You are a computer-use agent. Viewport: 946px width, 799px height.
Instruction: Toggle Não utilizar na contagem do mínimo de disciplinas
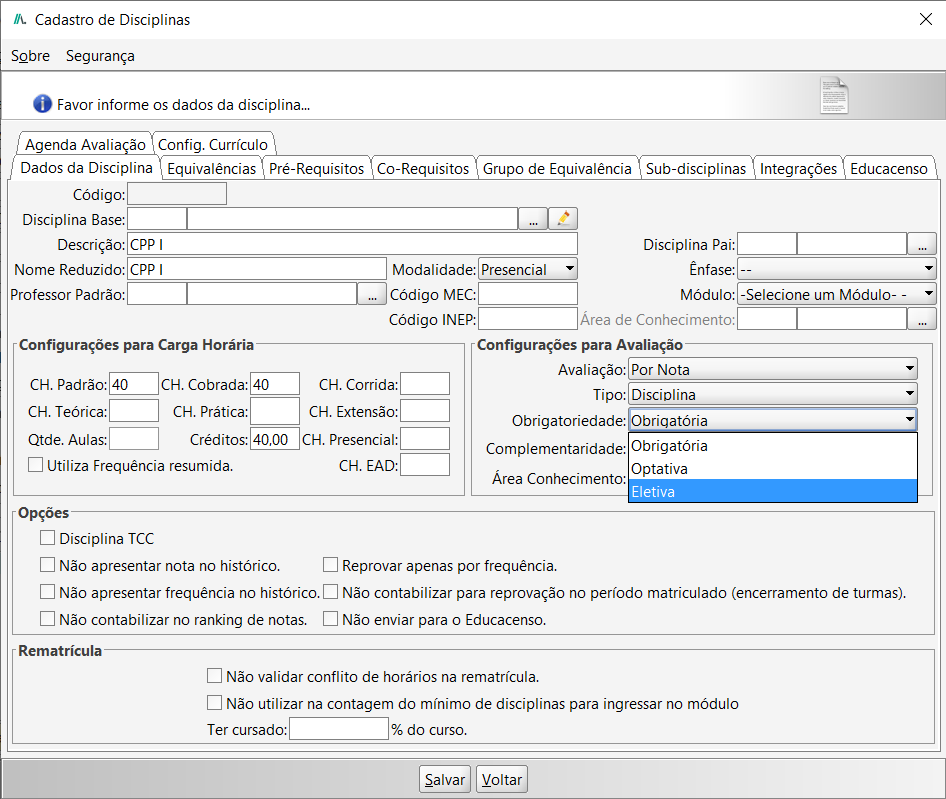pyautogui.click(x=214, y=703)
